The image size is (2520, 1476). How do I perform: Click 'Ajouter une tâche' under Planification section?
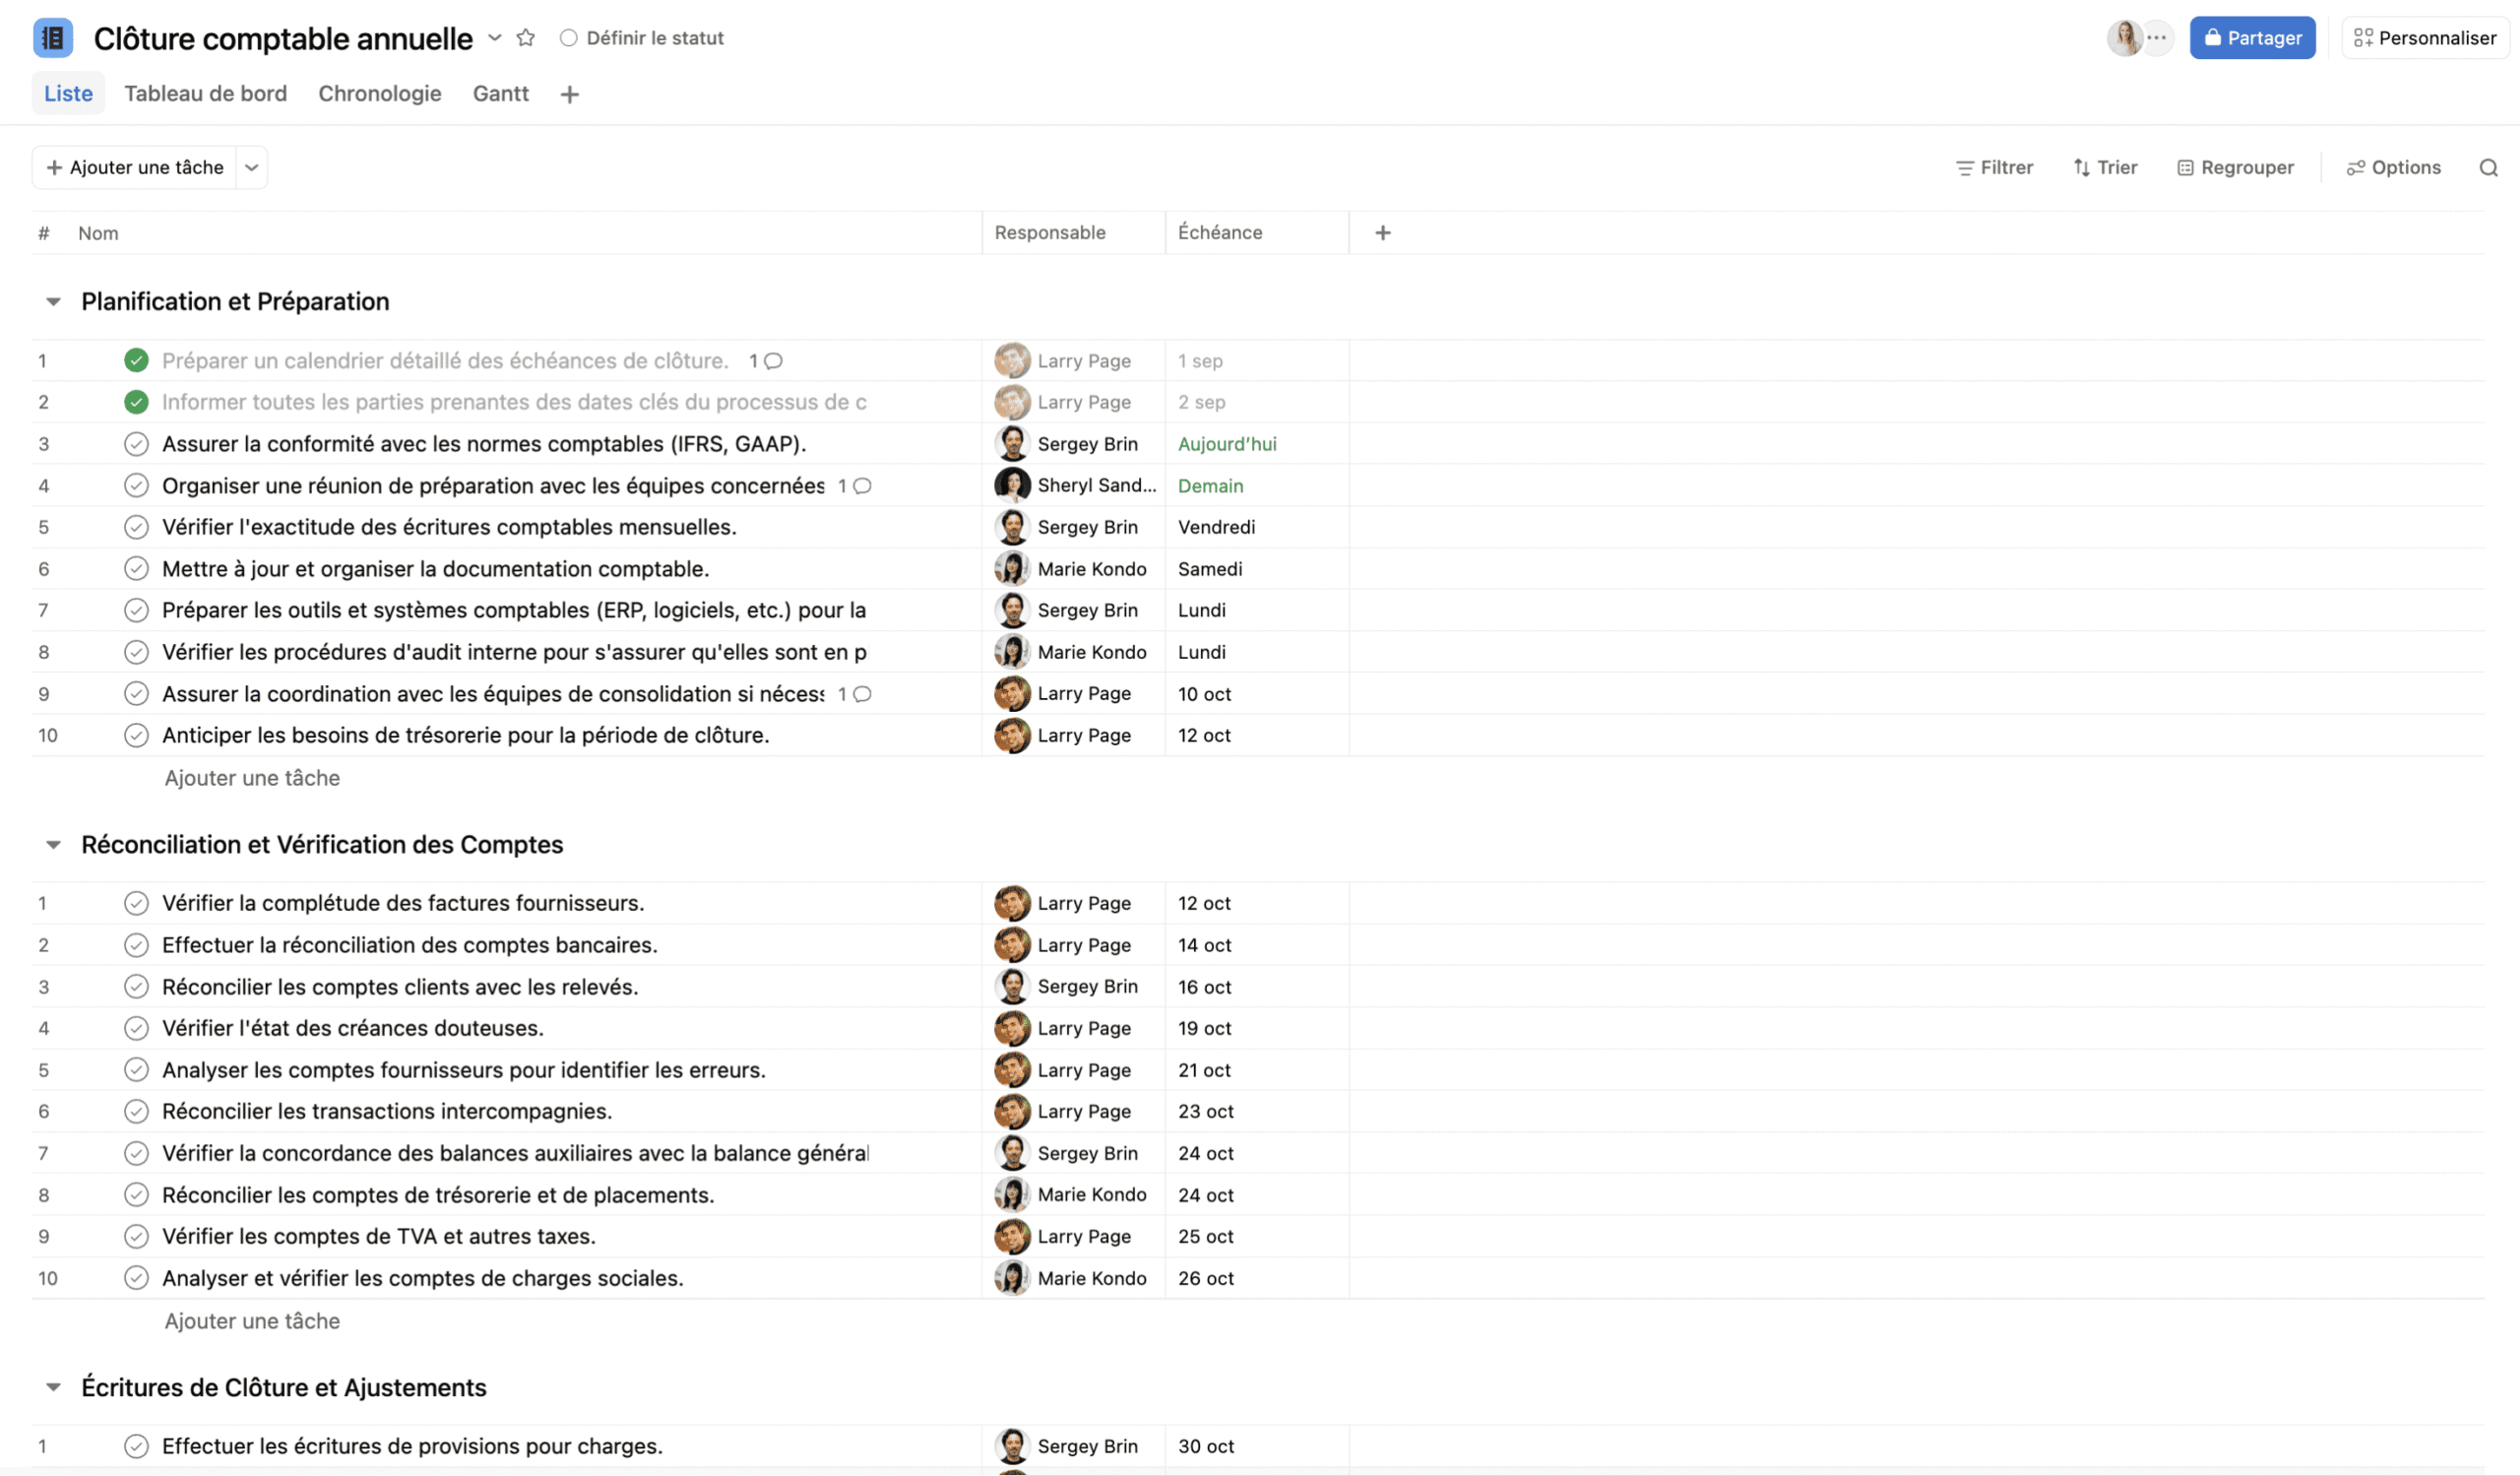pos(252,778)
